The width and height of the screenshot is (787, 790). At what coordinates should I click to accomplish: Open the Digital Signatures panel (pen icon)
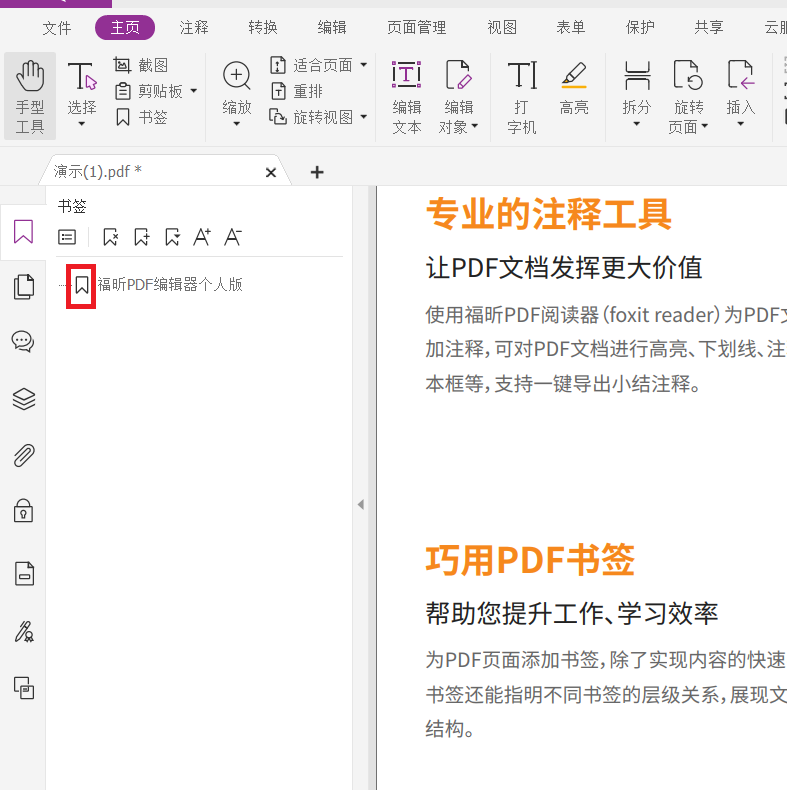[x=24, y=632]
